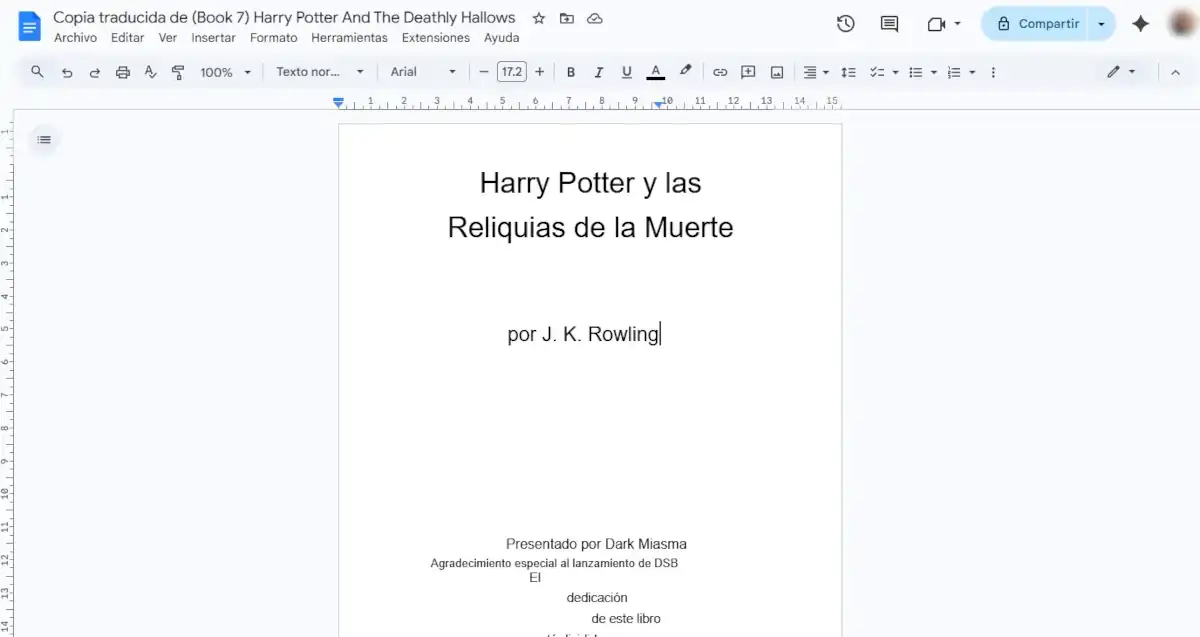This screenshot has height=637, width=1200.
Task: Open the Extensiones menu
Action: pos(436,37)
